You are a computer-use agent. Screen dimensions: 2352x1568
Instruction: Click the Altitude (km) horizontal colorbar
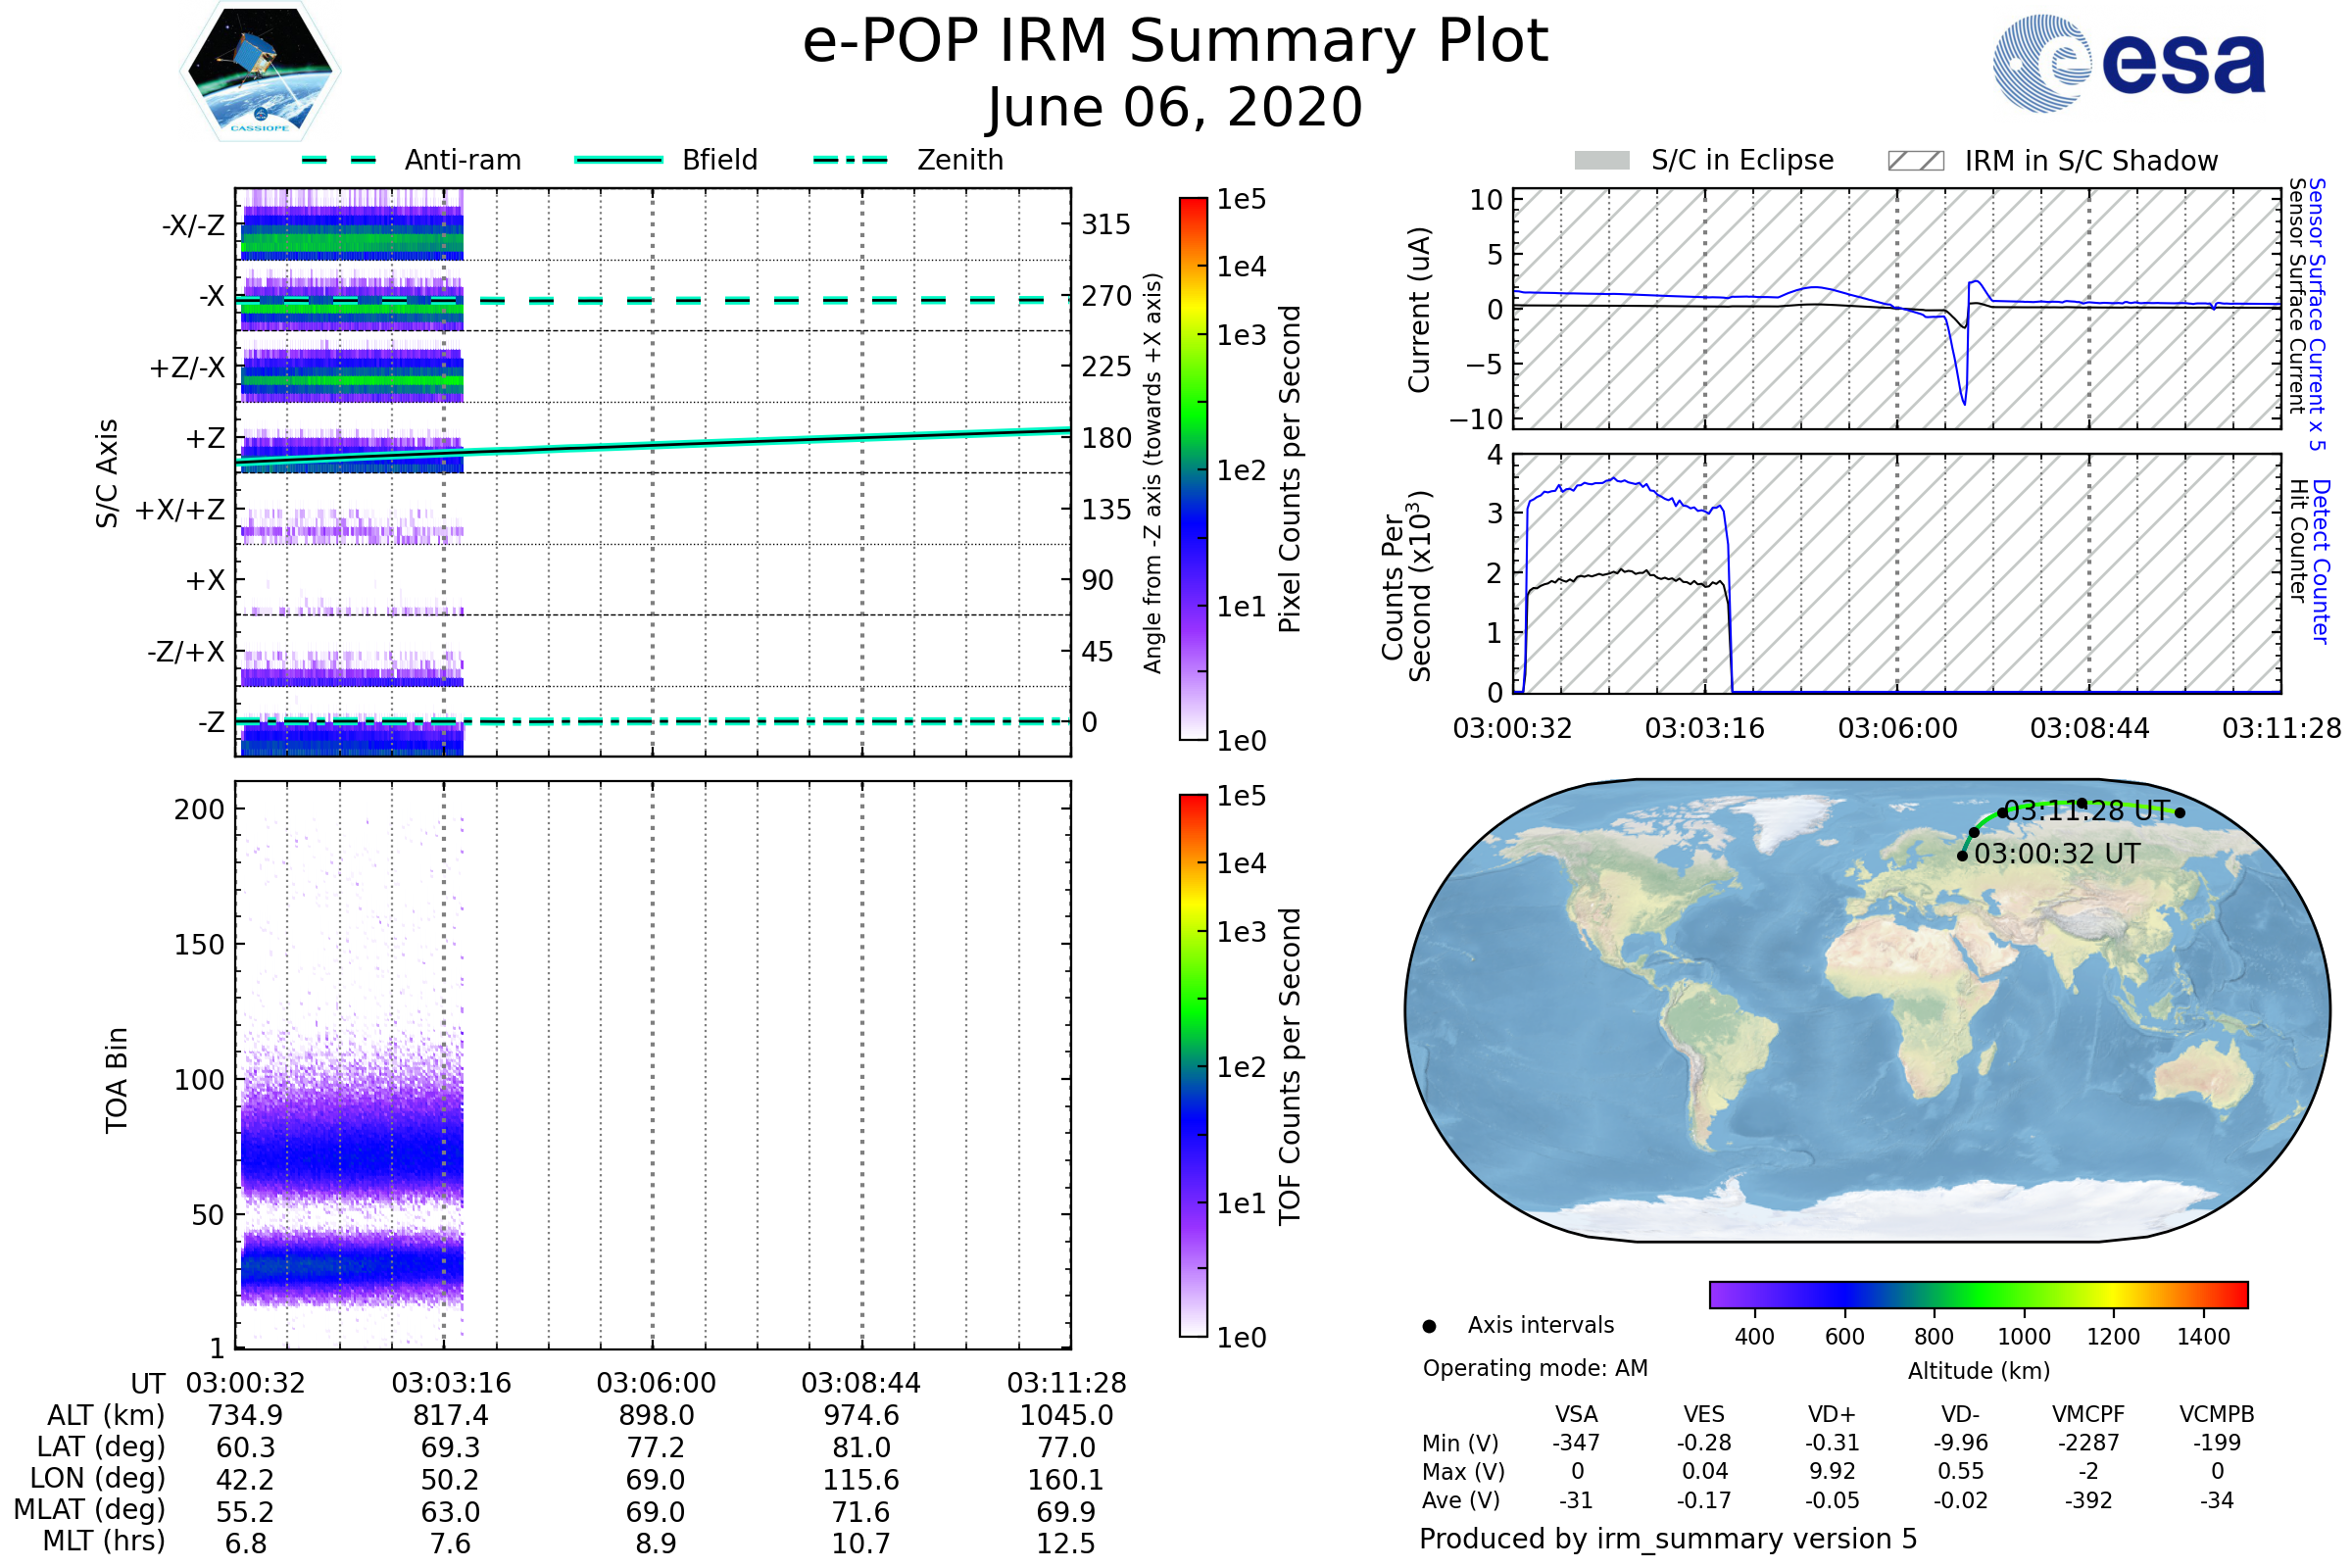pos(1978,1294)
